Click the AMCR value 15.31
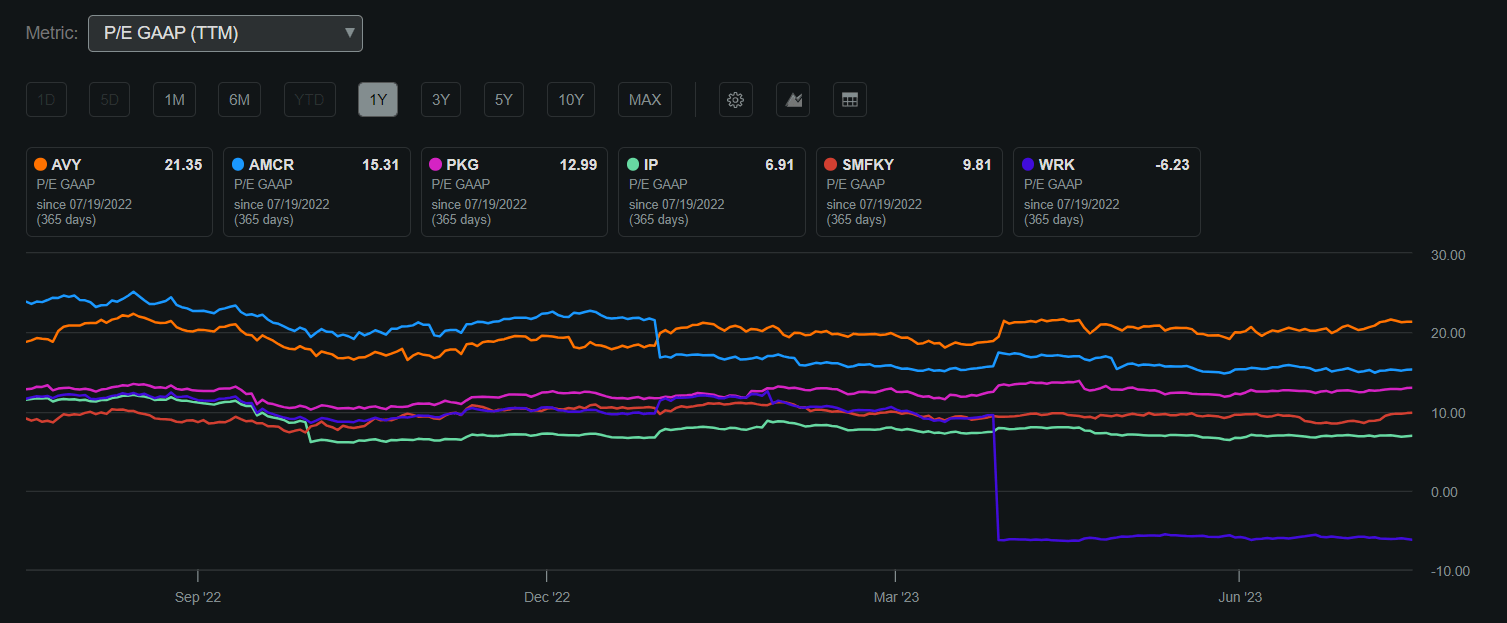Viewport: 1507px width, 623px height. pos(381,165)
